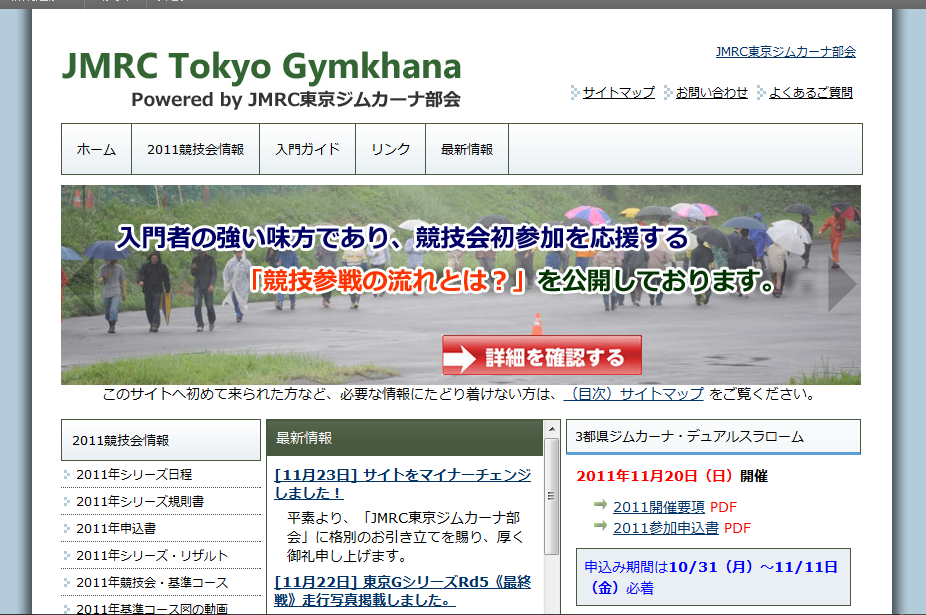Click the red 詳細を確認する banner button

coord(542,356)
